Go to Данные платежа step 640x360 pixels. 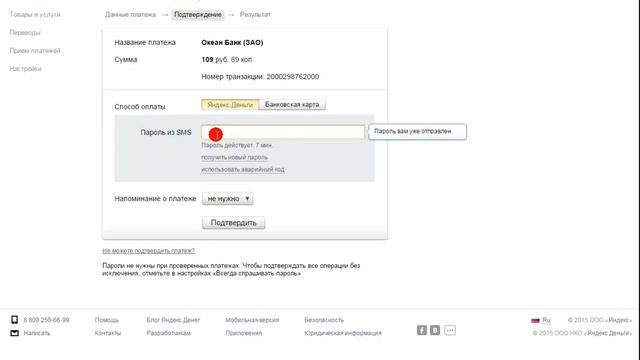pos(130,15)
